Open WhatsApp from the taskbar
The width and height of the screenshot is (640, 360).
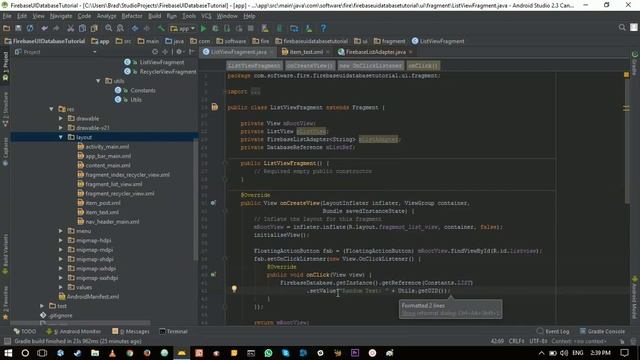[x=268, y=353]
